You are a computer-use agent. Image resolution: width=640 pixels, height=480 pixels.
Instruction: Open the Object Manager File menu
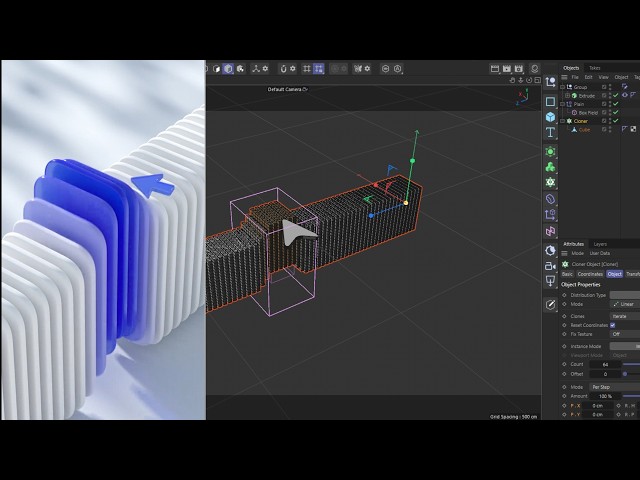(575, 77)
